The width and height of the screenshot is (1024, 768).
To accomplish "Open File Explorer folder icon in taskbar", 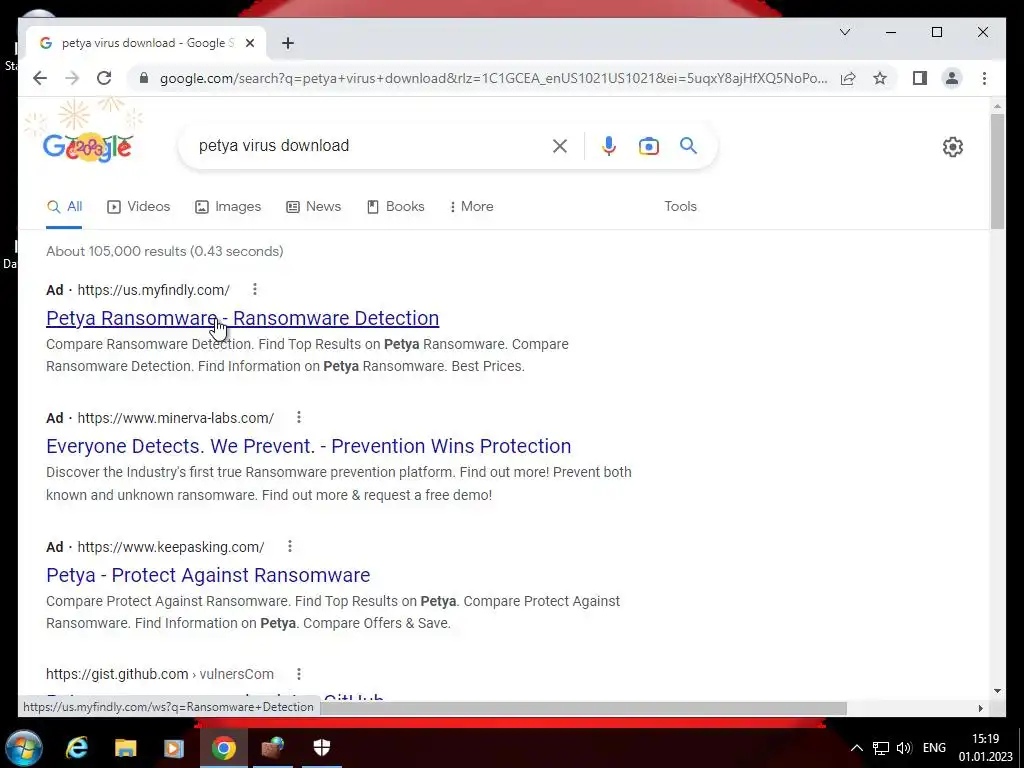I will click(x=125, y=748).
